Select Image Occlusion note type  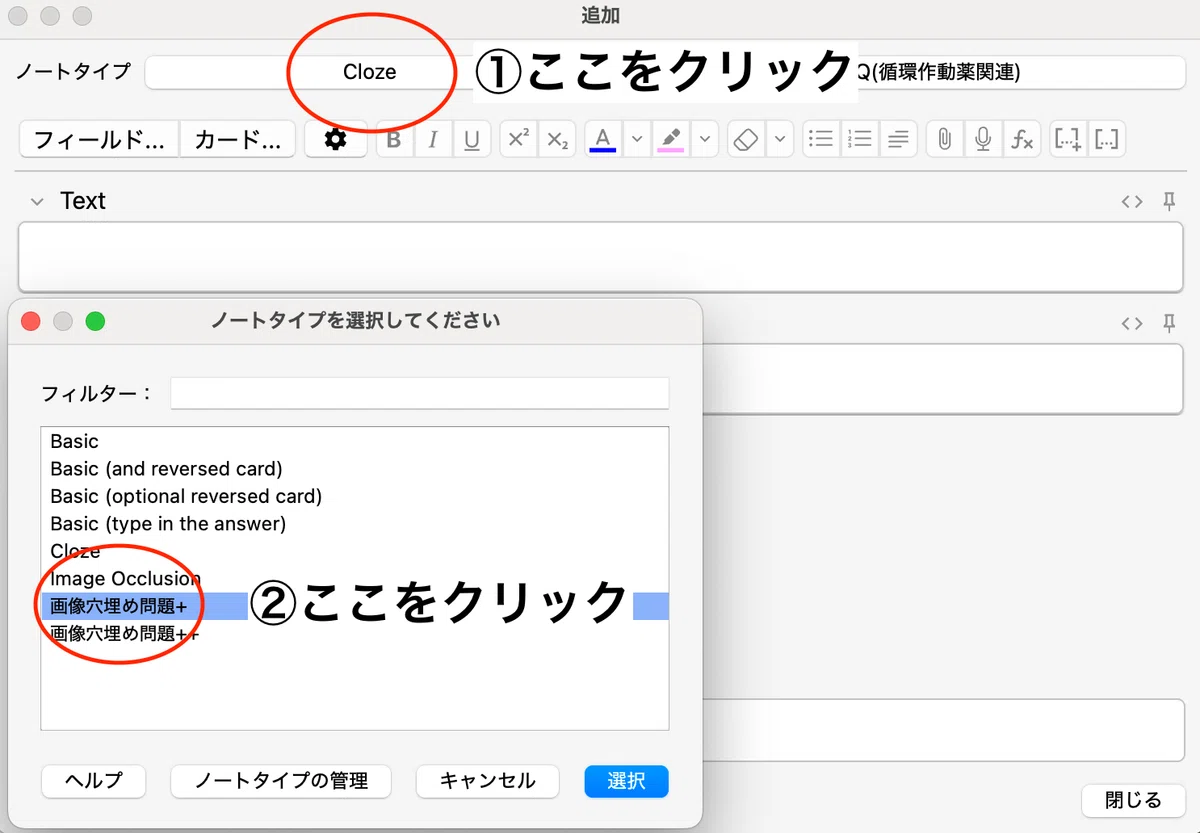tap(355, 578)
